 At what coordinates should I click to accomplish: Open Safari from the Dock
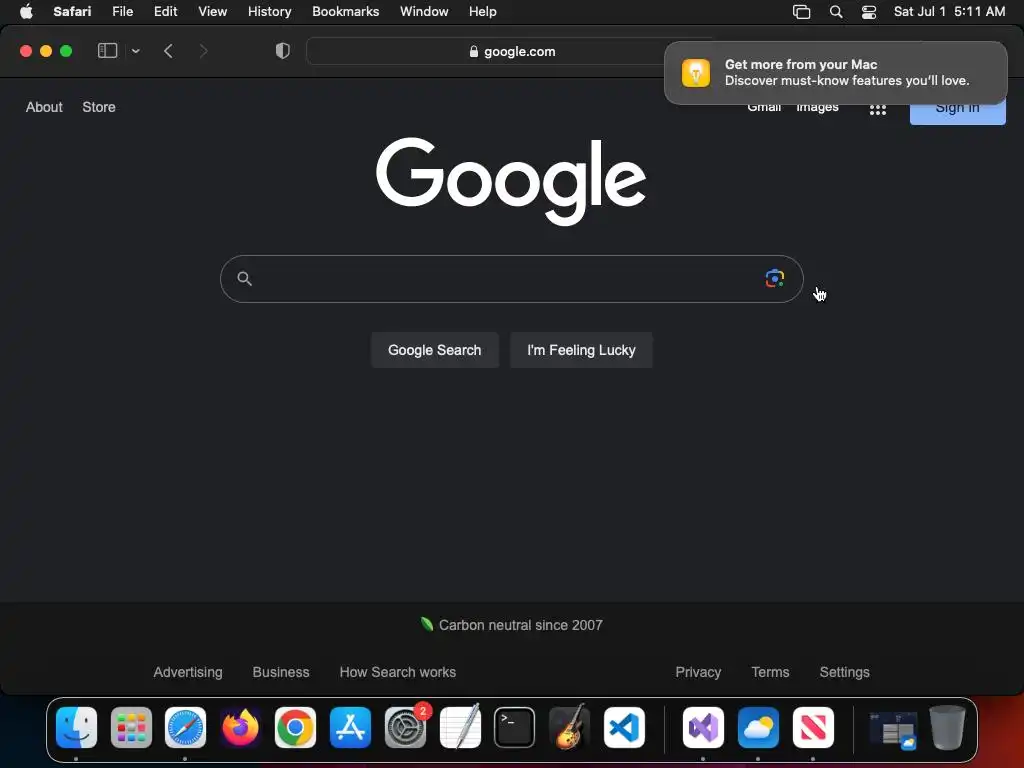coord(185,727)
